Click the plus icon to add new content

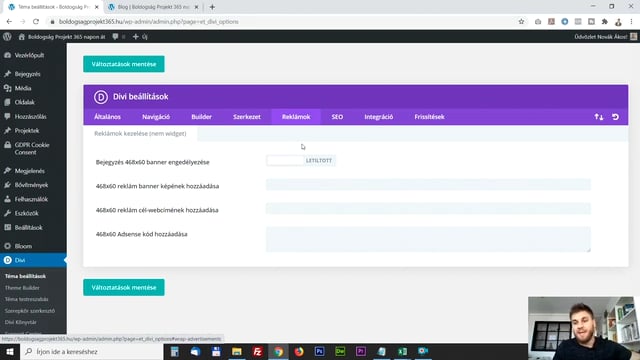point(136,37)
